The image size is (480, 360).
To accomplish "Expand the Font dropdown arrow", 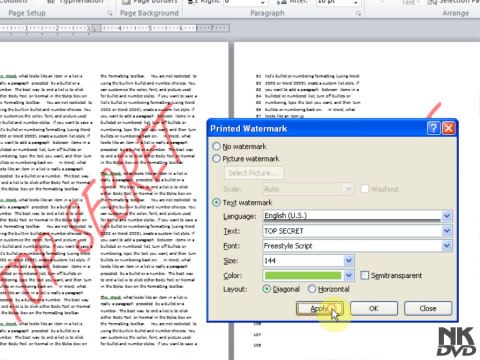I will click(x=447, y=246).
